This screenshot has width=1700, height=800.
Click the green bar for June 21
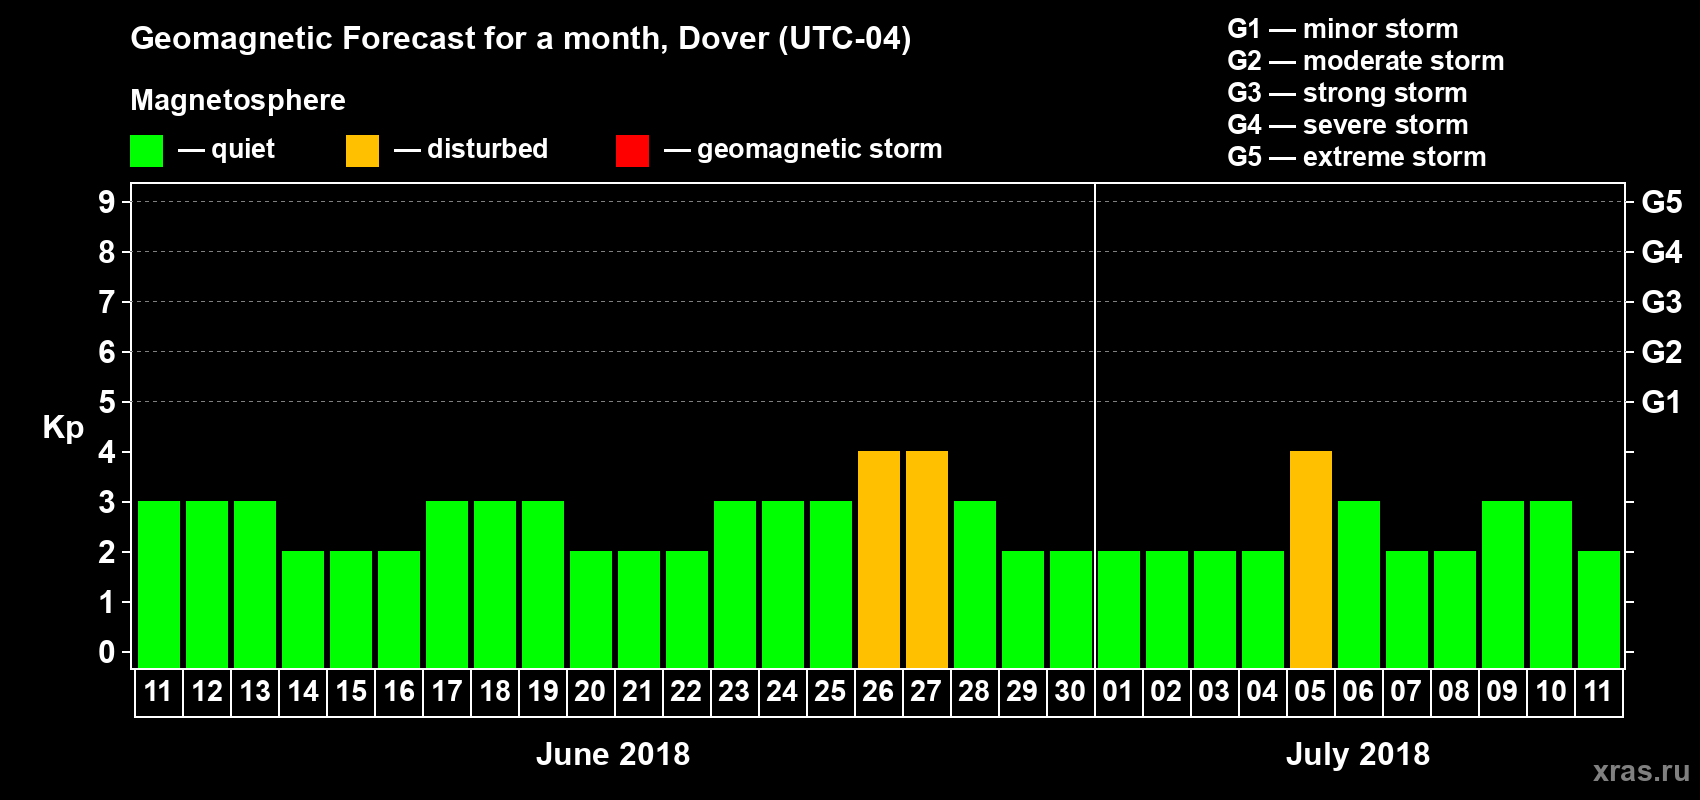click(639, 610)
